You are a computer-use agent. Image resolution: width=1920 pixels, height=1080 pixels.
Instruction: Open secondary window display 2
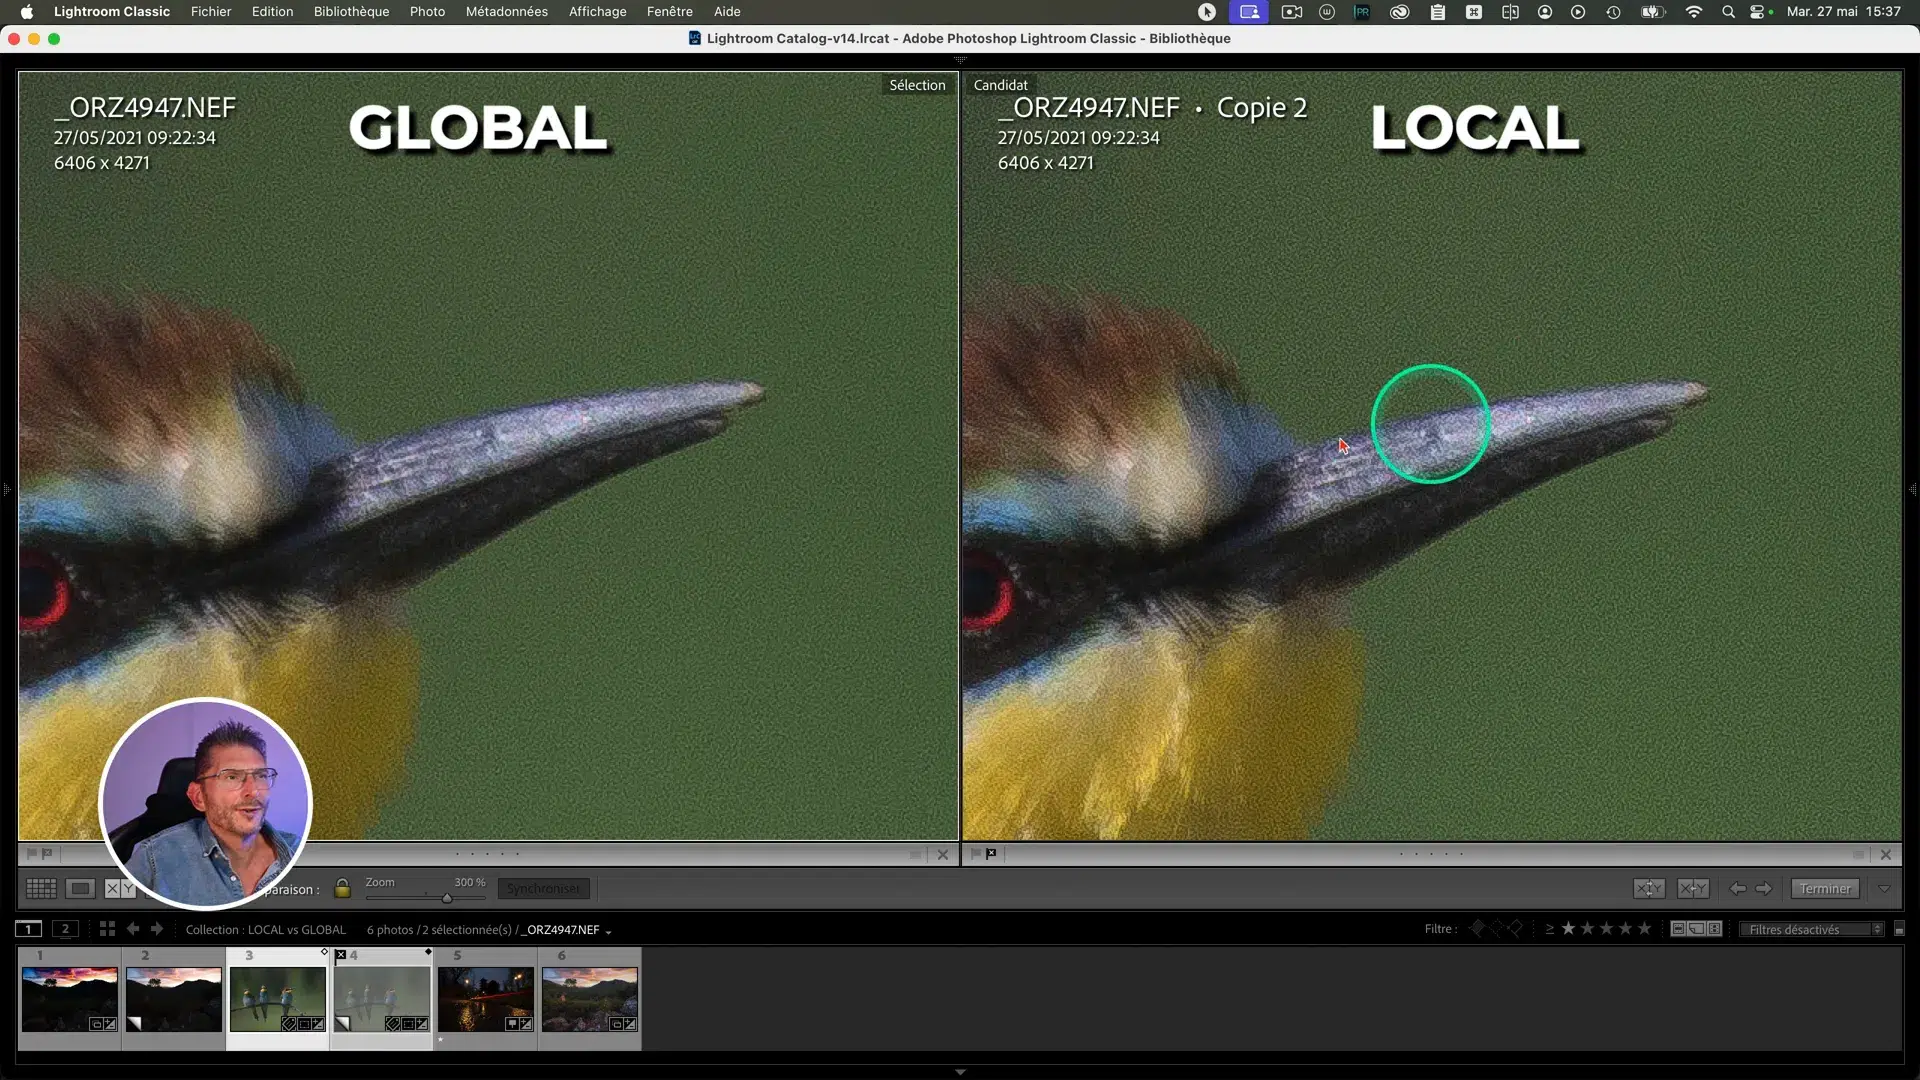click(x=65, y=929)
